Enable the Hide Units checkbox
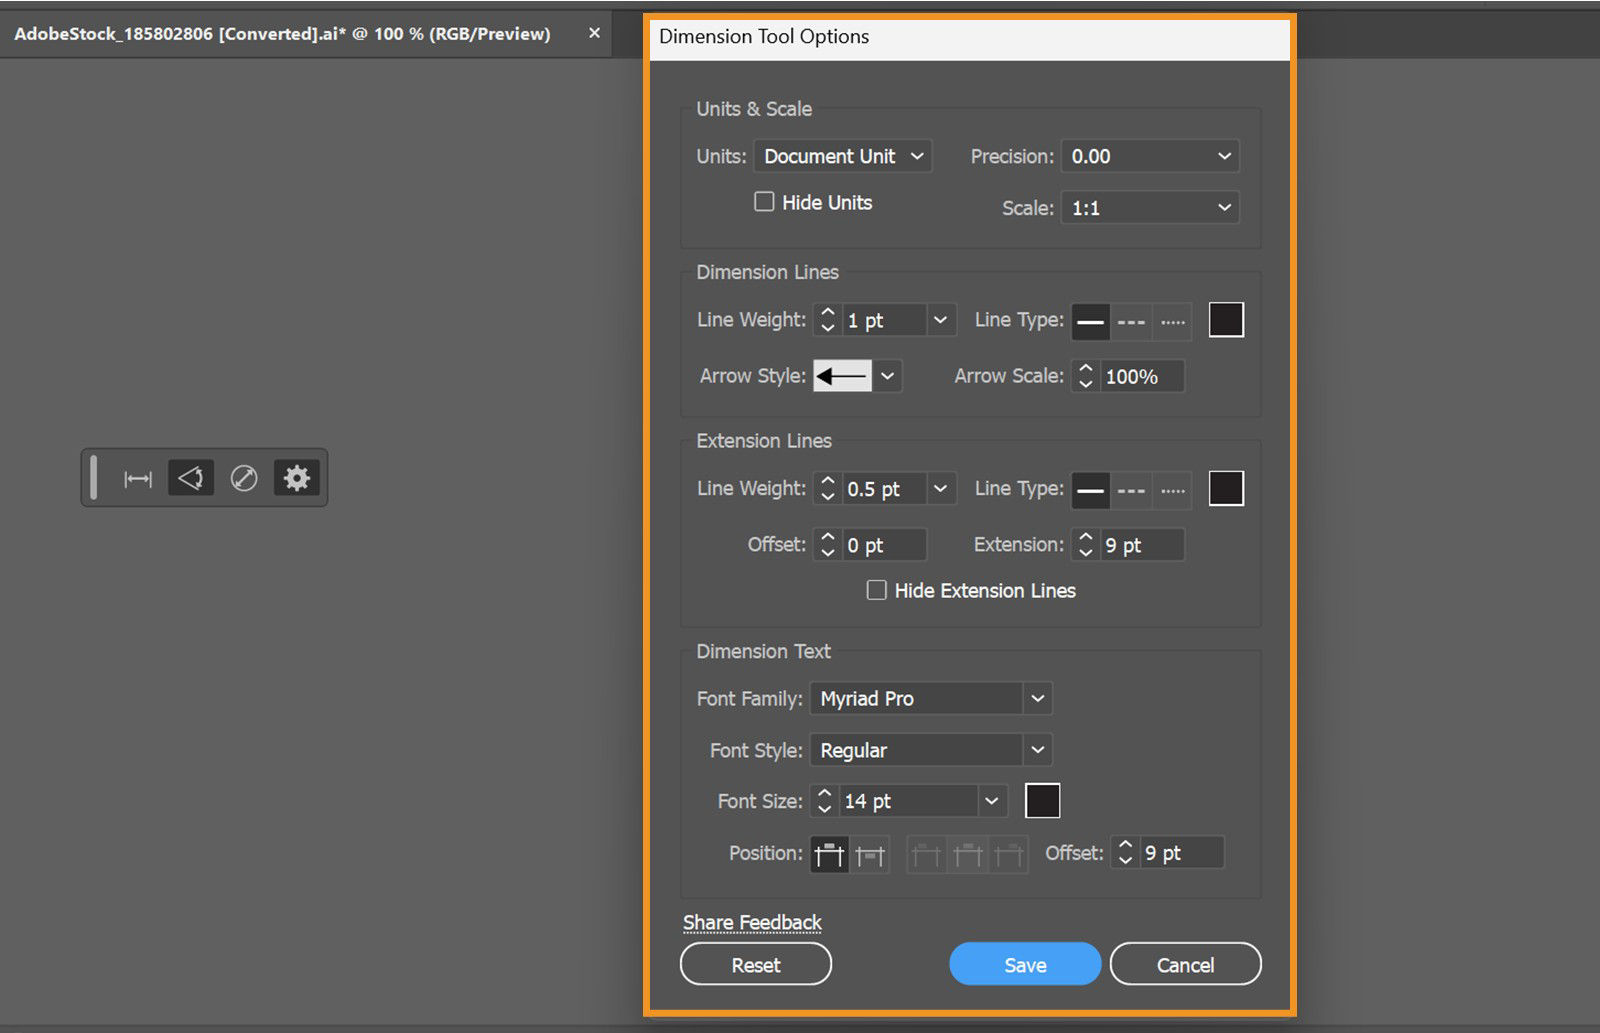 pyautogui.click(x=764, y=201)
